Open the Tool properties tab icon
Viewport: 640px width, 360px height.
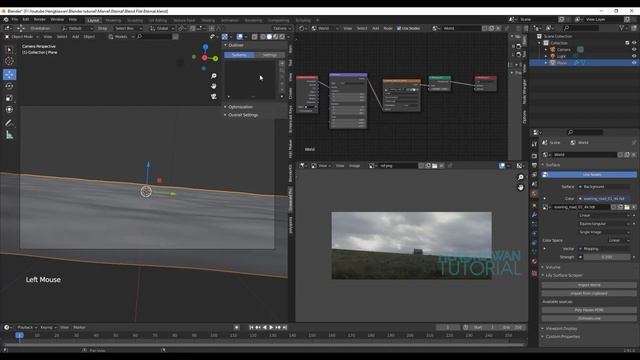tap(534, 144)
